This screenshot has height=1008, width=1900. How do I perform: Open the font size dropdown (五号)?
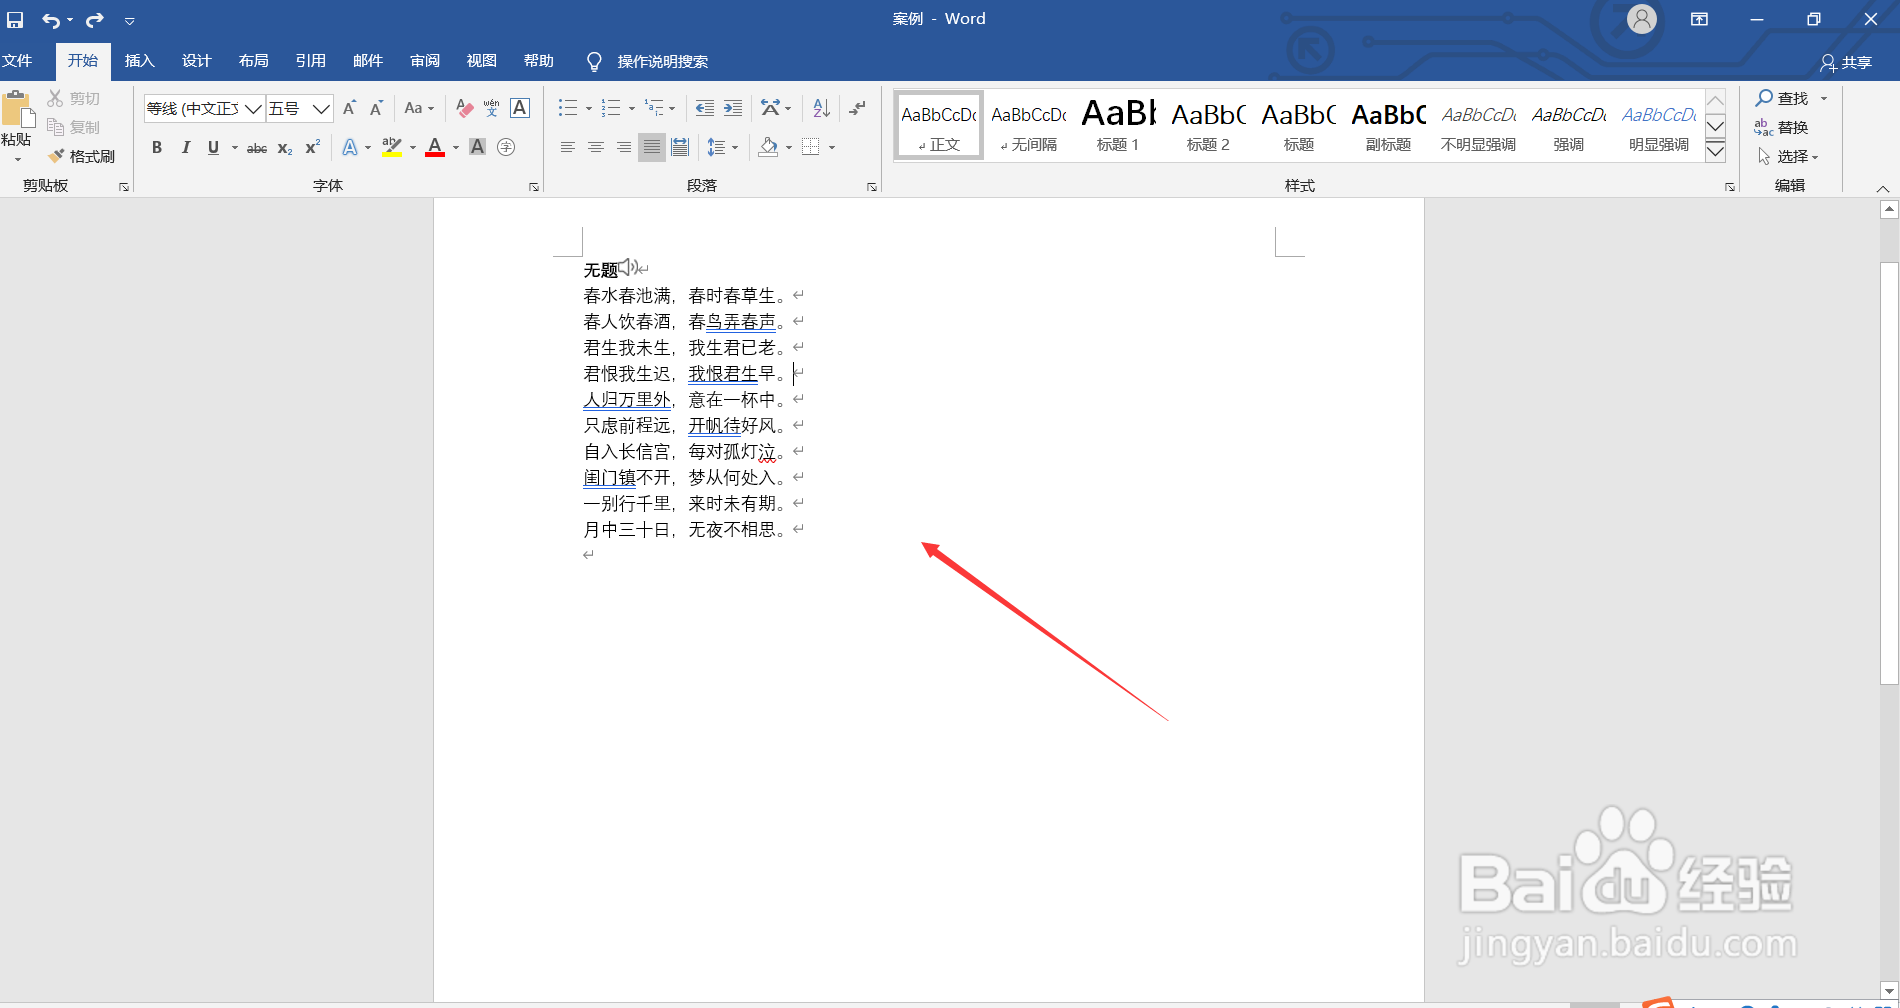point(321,108)
